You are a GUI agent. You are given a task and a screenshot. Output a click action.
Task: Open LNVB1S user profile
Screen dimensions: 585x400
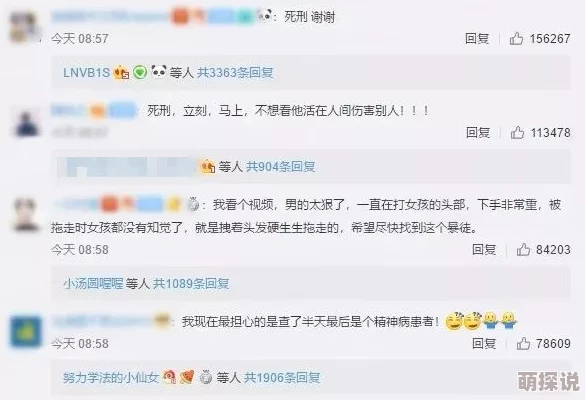tap(86, 72)
